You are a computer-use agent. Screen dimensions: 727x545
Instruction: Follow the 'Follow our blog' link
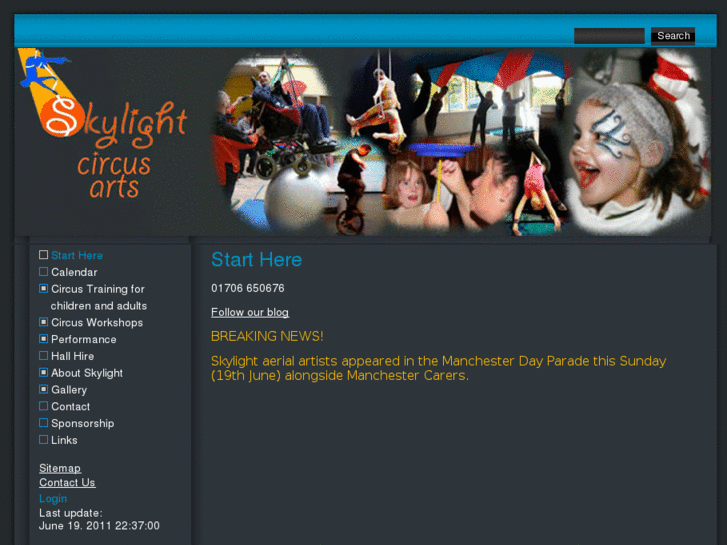point(250,312)
